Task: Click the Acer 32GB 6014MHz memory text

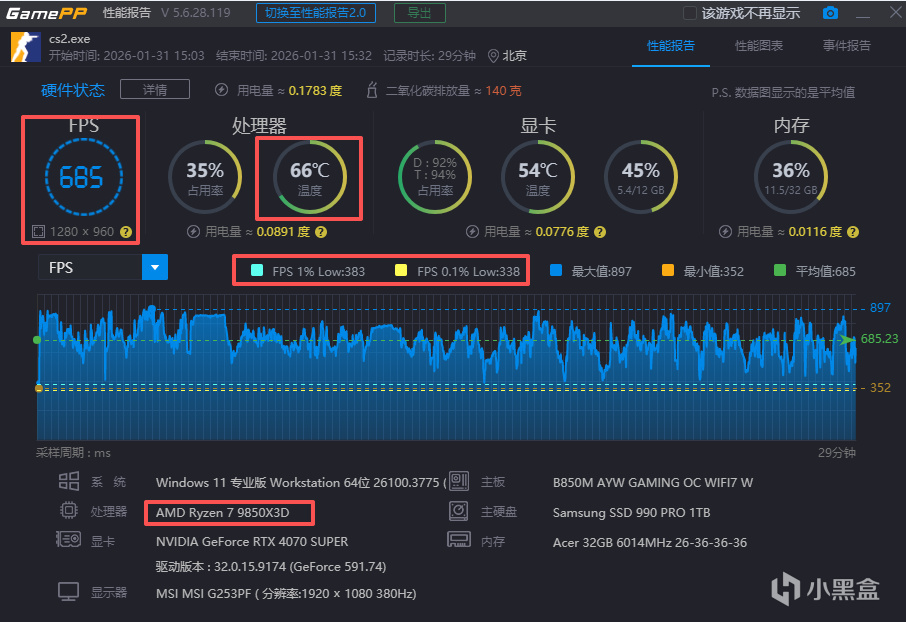Action: (x=650, y=543)
